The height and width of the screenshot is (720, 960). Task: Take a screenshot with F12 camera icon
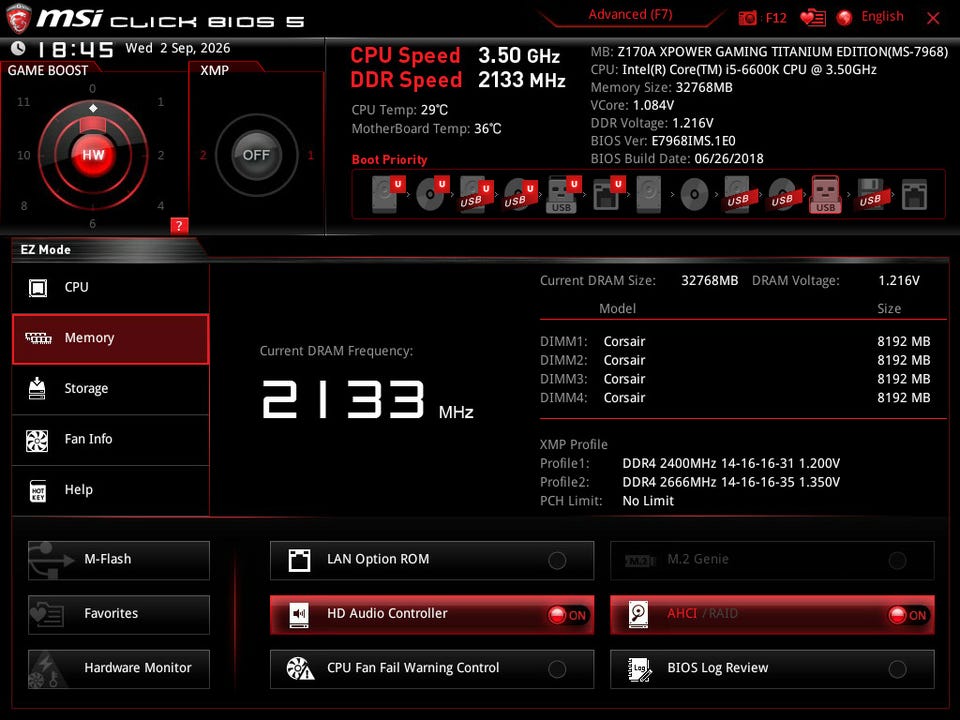point(748,18)
